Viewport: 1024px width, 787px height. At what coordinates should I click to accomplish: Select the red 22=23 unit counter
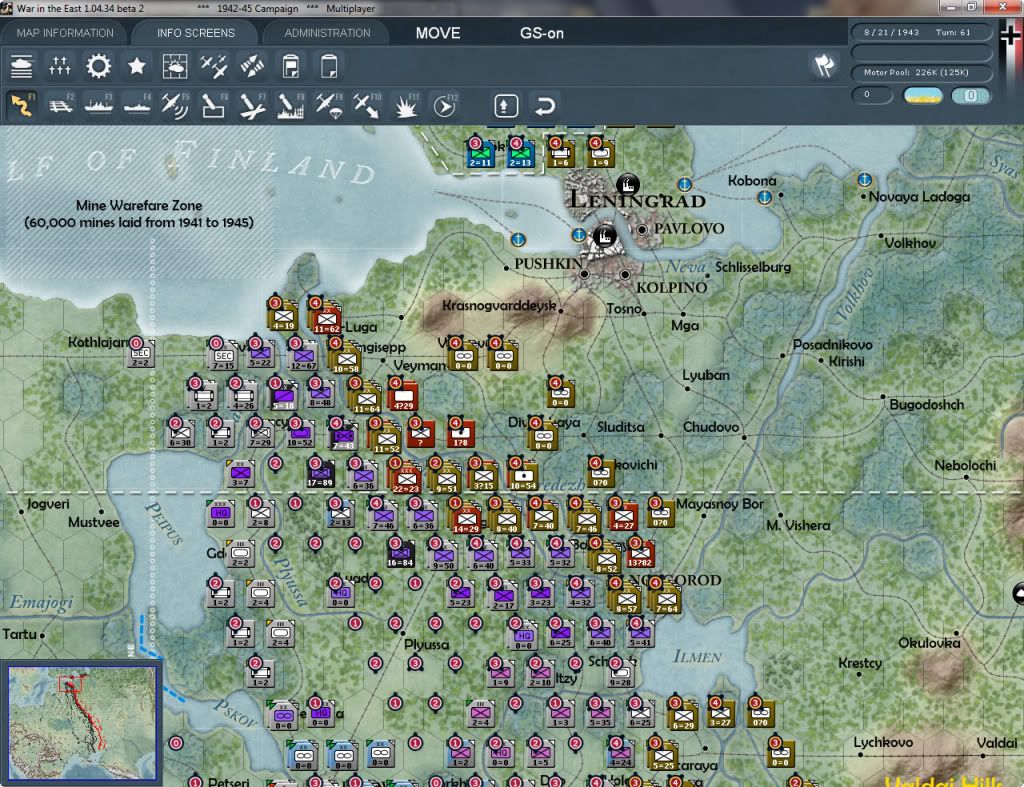click(x=405, y=477)
